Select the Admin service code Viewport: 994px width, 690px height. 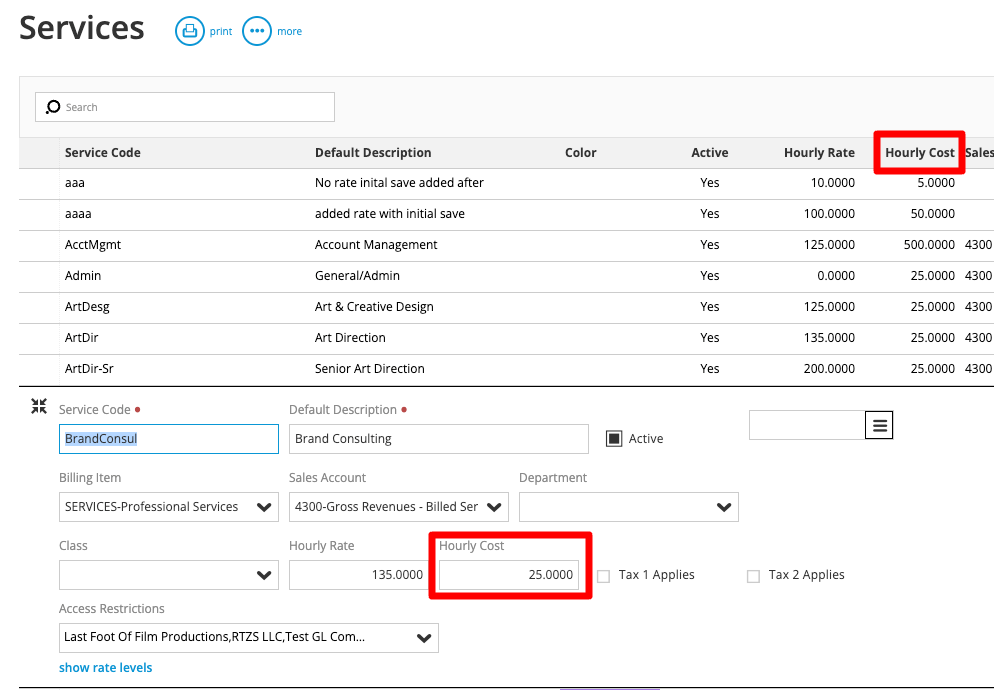82,275
